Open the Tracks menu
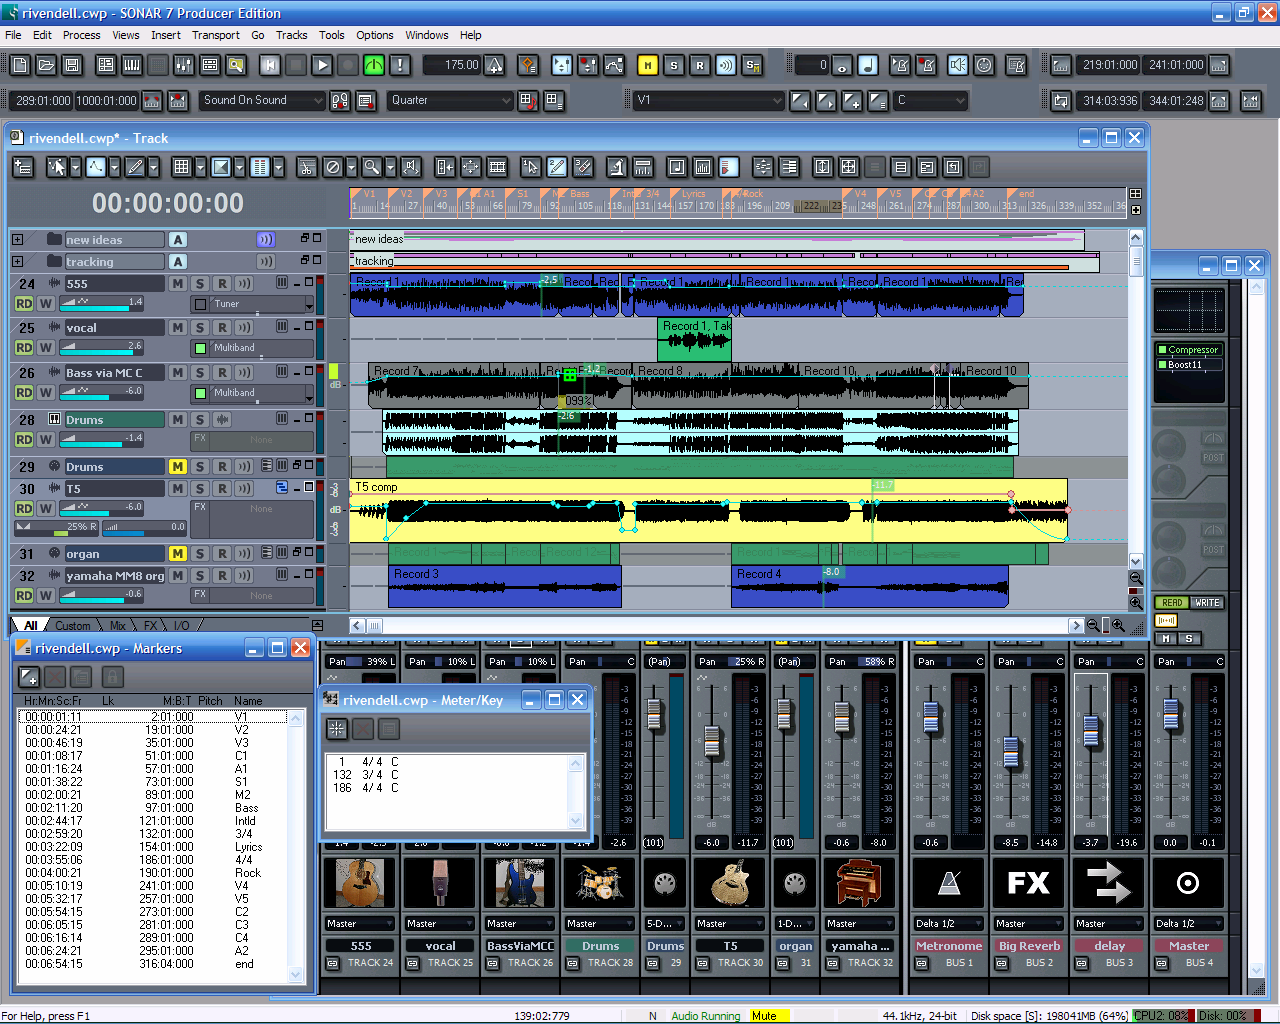The image size is (1280, 1024). (291, 35)
